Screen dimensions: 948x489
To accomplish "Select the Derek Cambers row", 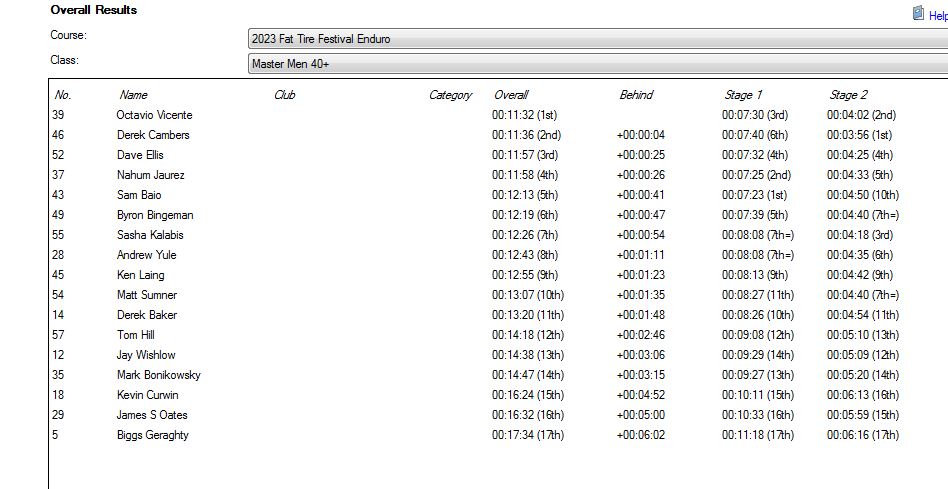I will tap(152, 135).
